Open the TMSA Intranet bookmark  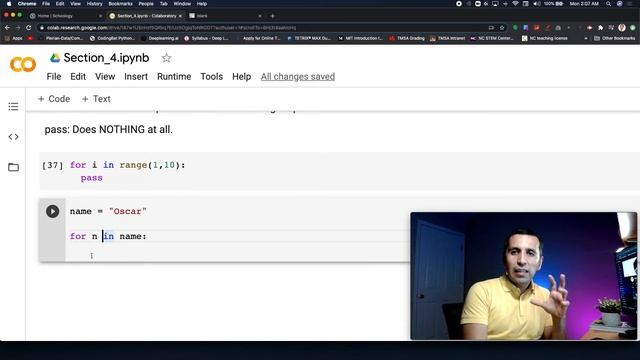447,38
